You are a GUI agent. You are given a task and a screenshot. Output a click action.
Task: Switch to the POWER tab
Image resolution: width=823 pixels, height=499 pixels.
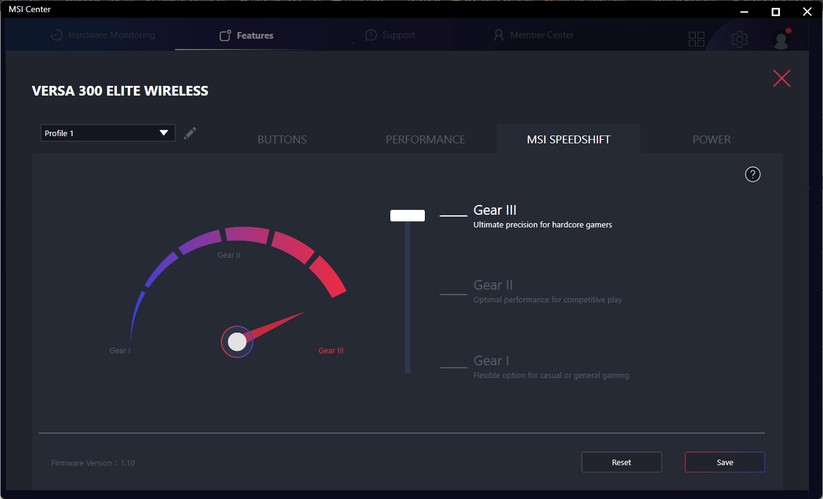pos(711,140)
